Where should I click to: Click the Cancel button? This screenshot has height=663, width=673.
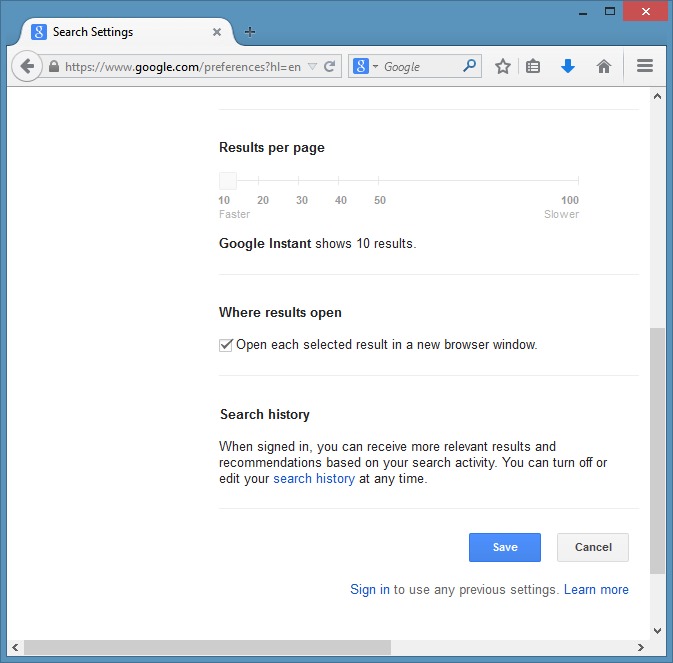click(593, 547)
